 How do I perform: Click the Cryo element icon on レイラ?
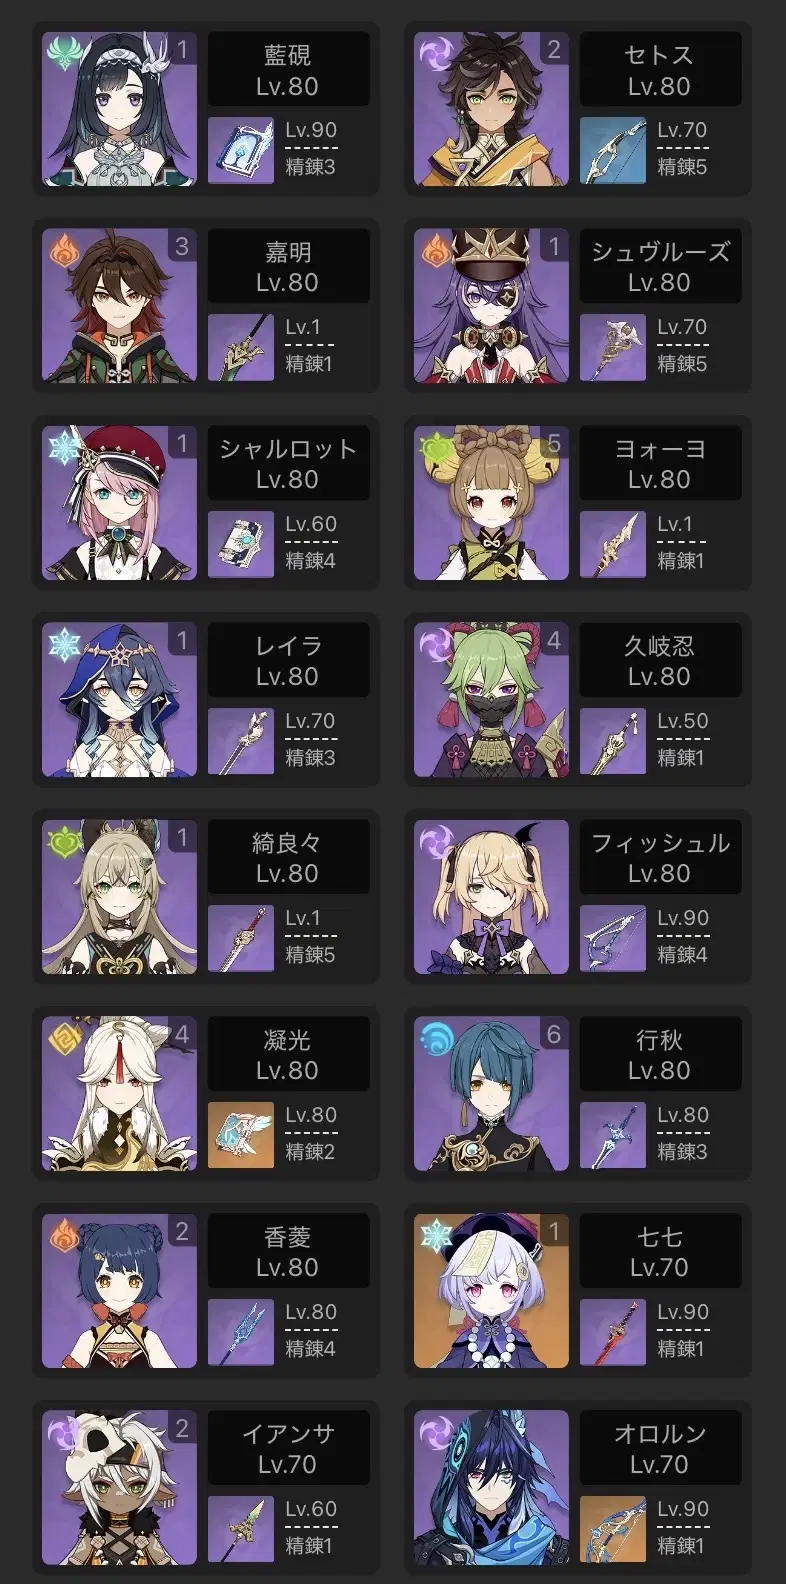(64, 644)
